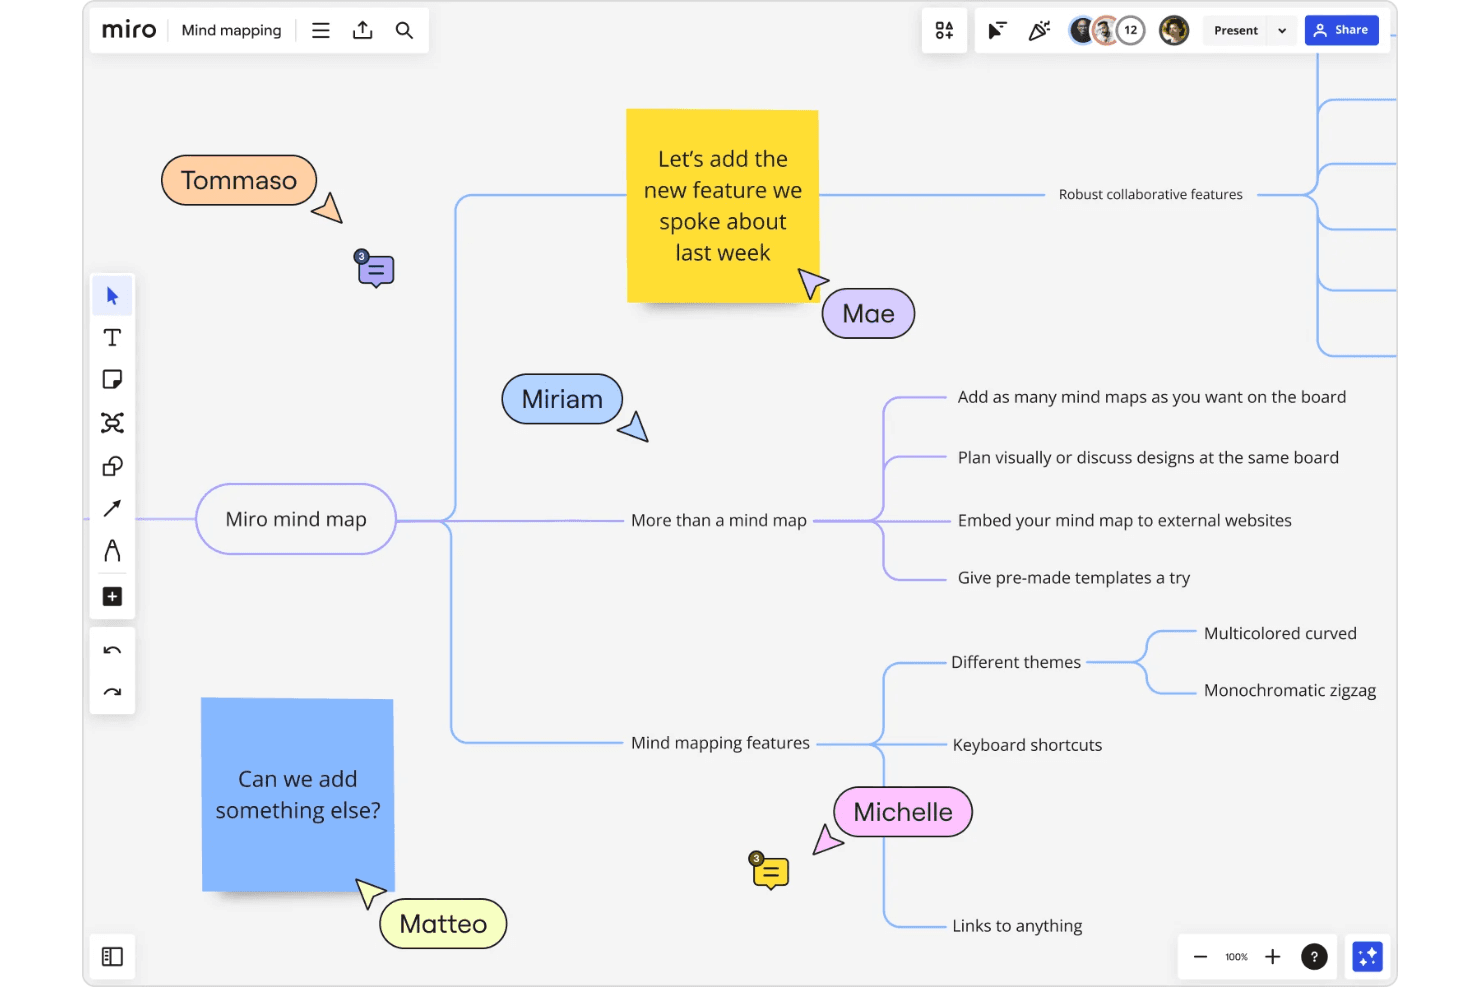Pick the Sticky note tool

(112, 380)
